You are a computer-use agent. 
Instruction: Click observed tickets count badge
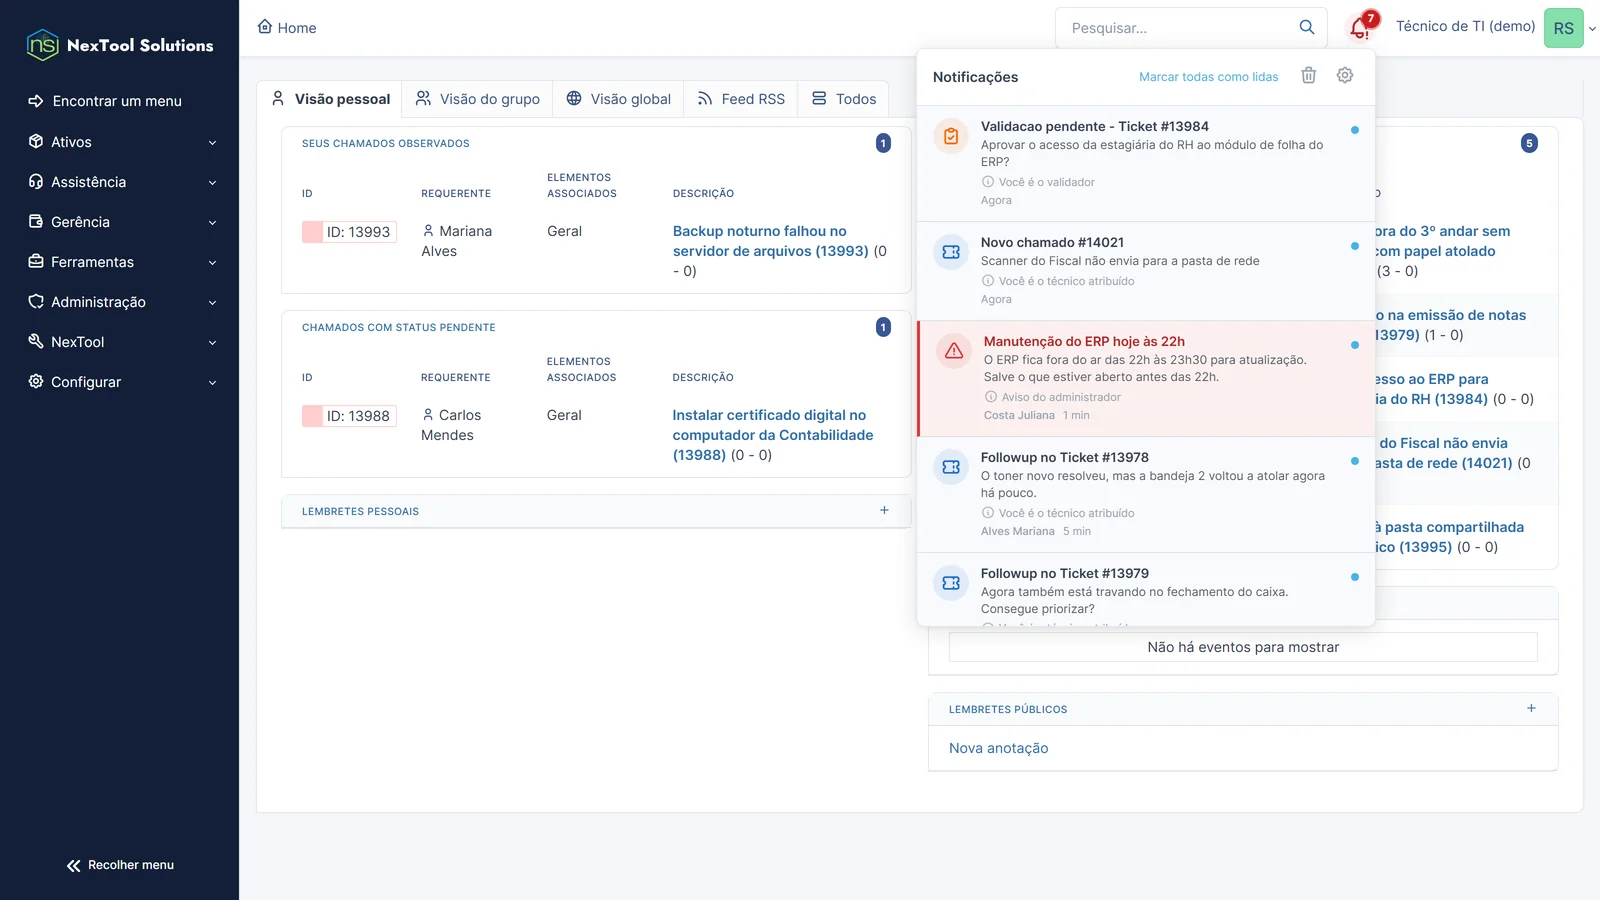point(883,143)
